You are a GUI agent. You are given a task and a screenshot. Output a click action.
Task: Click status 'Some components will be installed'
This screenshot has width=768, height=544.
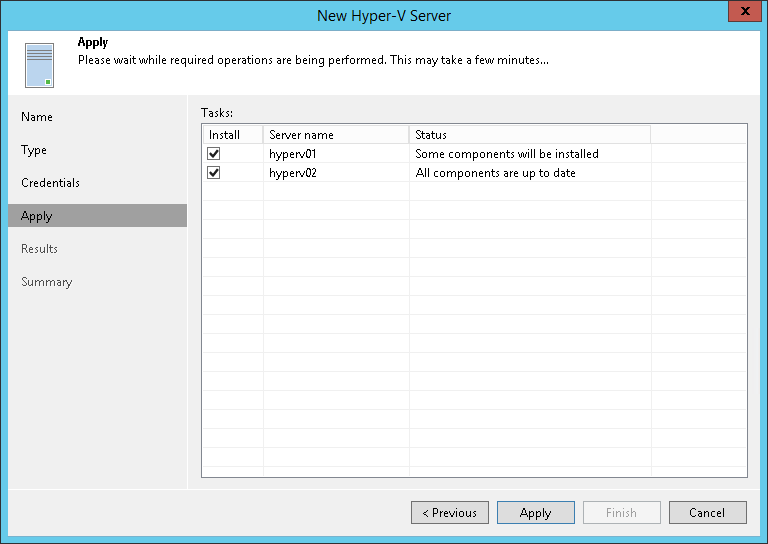click(507, 154)
